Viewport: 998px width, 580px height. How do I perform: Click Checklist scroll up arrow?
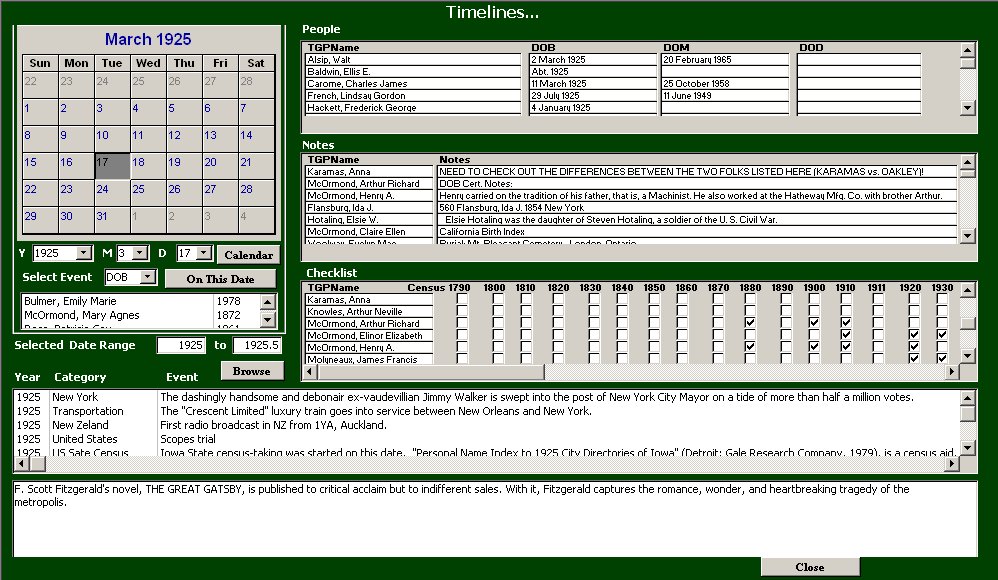[x=967, y=290]
